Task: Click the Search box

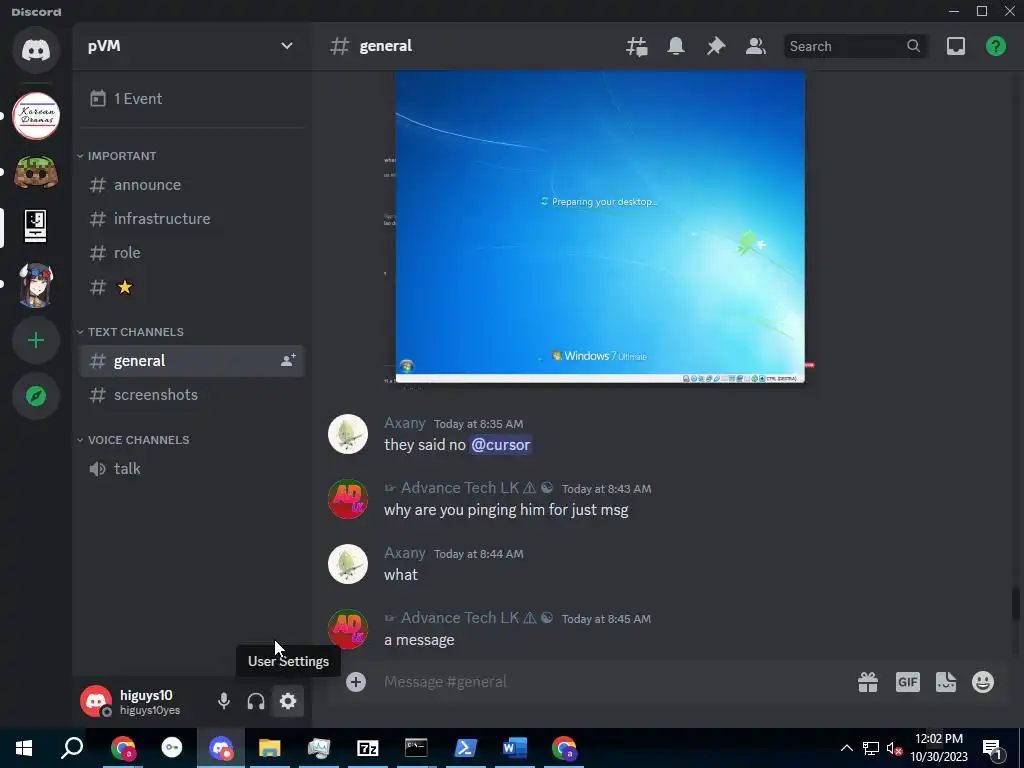Action: [x=855, y=46]
